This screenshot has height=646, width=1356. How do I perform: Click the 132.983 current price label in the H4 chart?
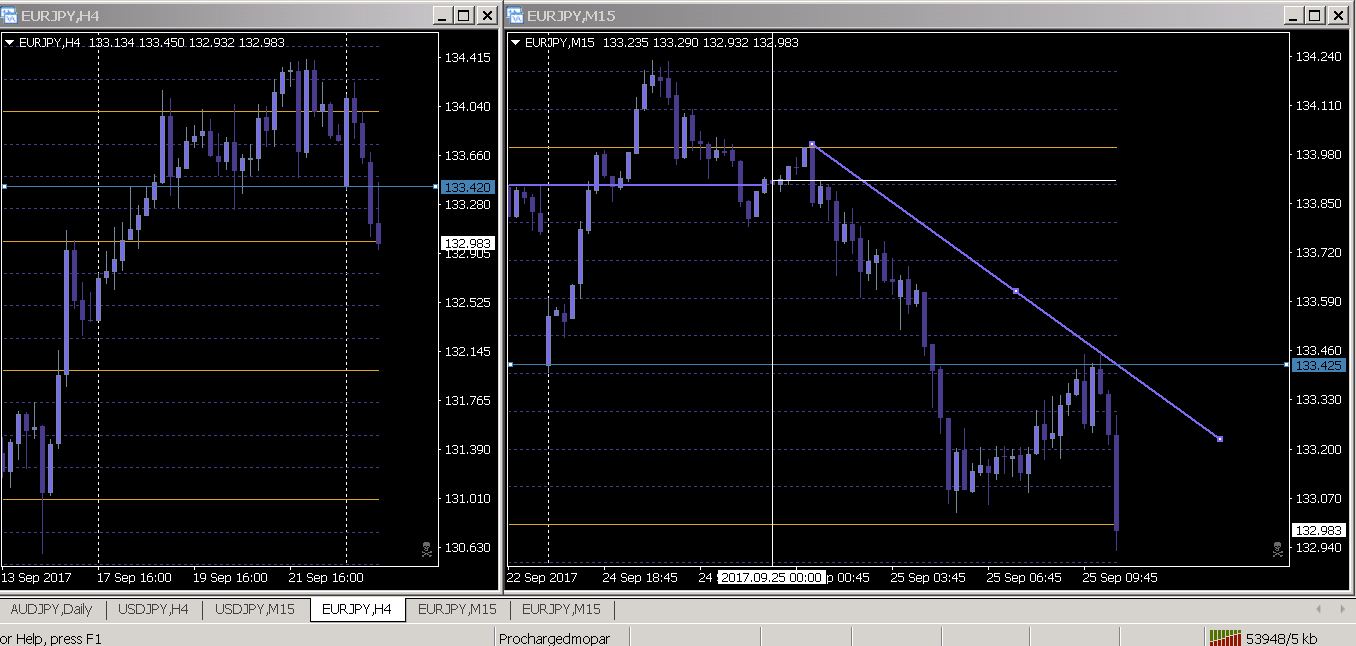[467, 243]
